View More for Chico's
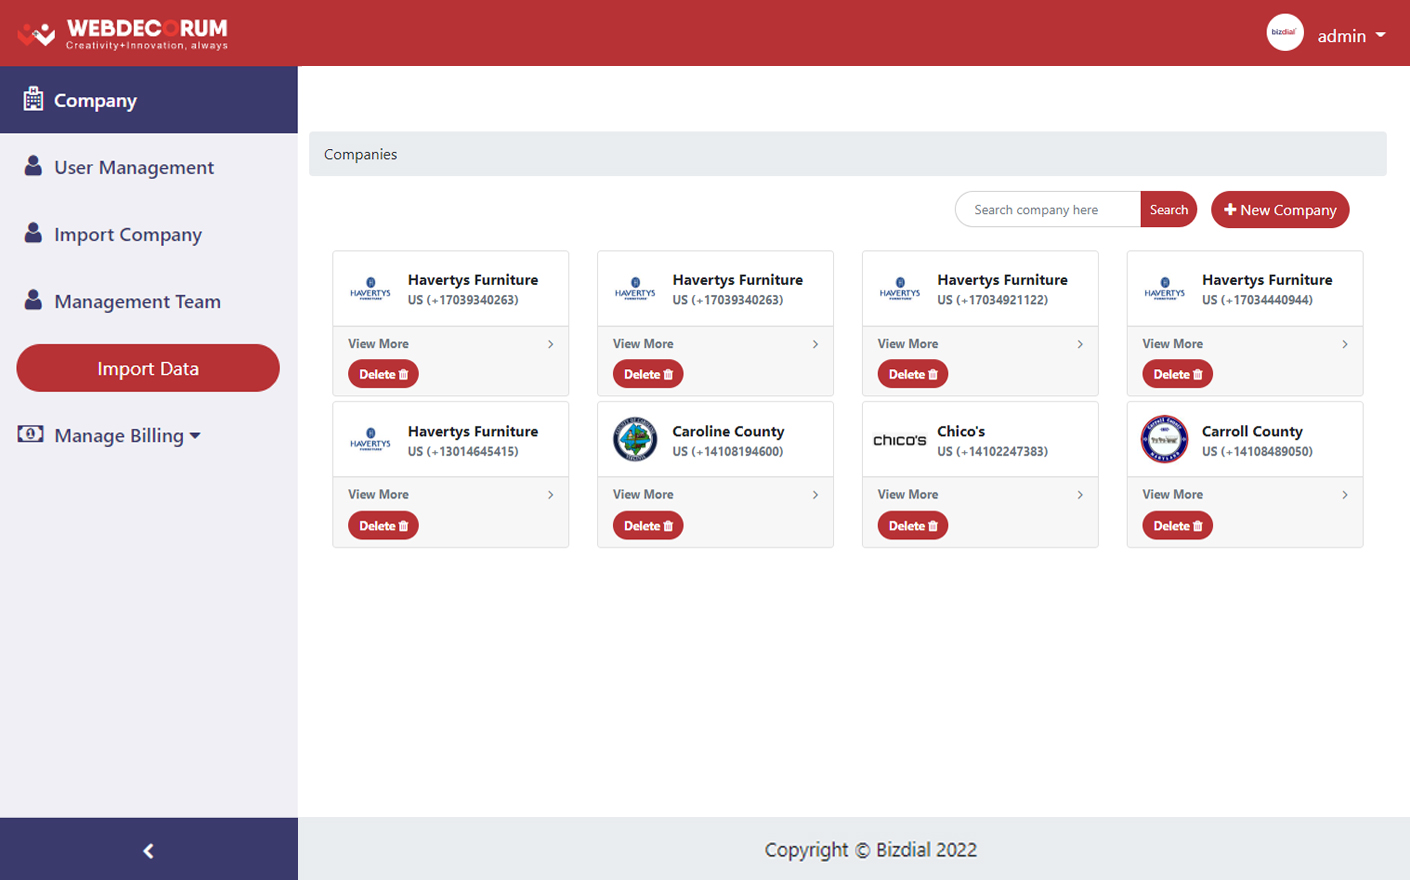The width and height of the screenshot is (1410, 880). [x=908, y=495]
